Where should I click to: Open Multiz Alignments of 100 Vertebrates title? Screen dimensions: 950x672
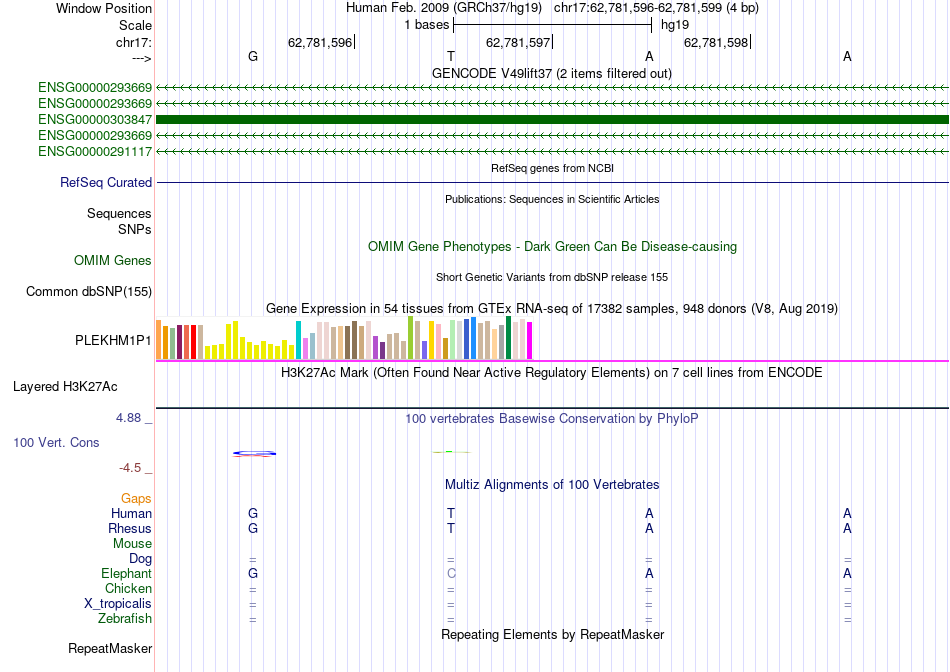(552, 485)
